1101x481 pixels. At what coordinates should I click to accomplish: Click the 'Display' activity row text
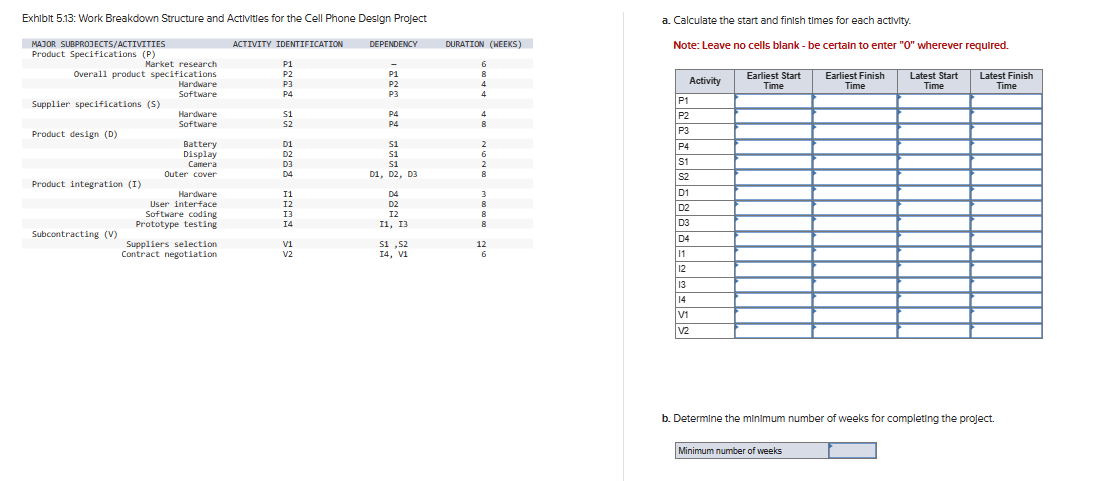(x=200, y=154)
